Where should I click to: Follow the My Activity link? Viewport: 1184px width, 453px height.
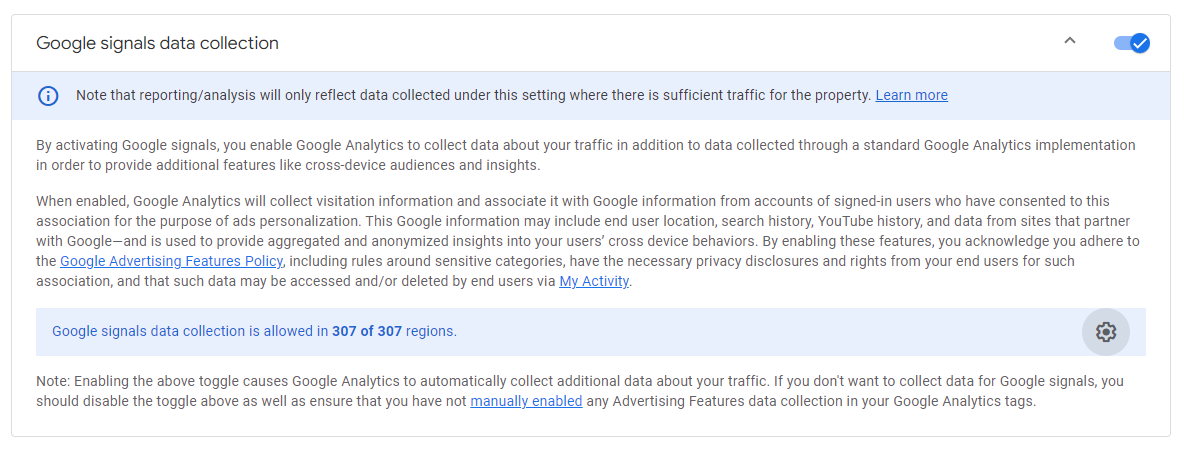(594, 281)
